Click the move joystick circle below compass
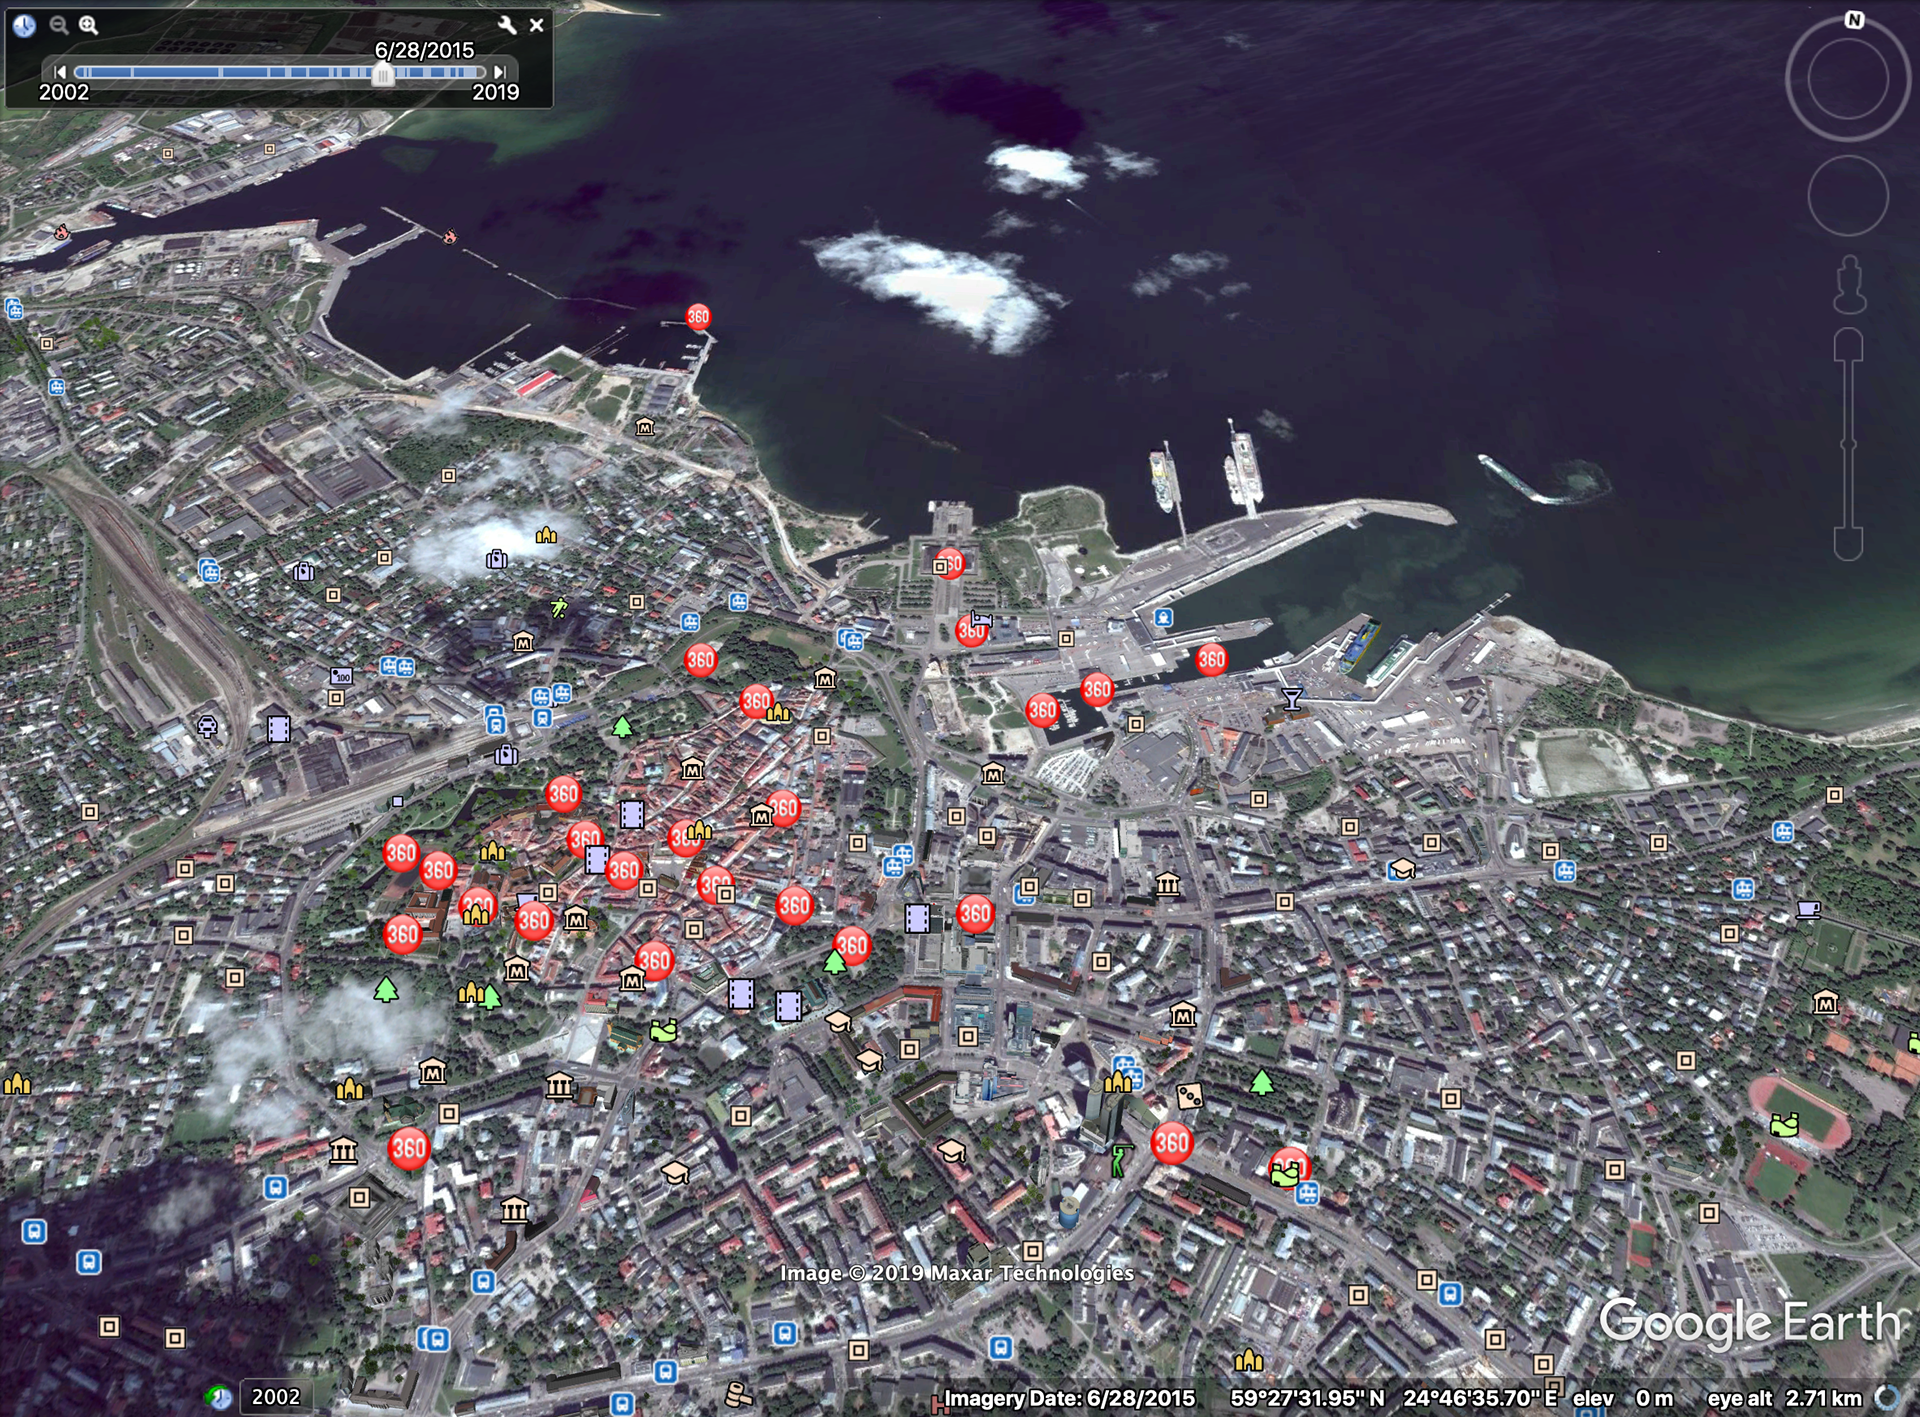The width and height of the screenshot is (1920, 1417). point(1847,196)
